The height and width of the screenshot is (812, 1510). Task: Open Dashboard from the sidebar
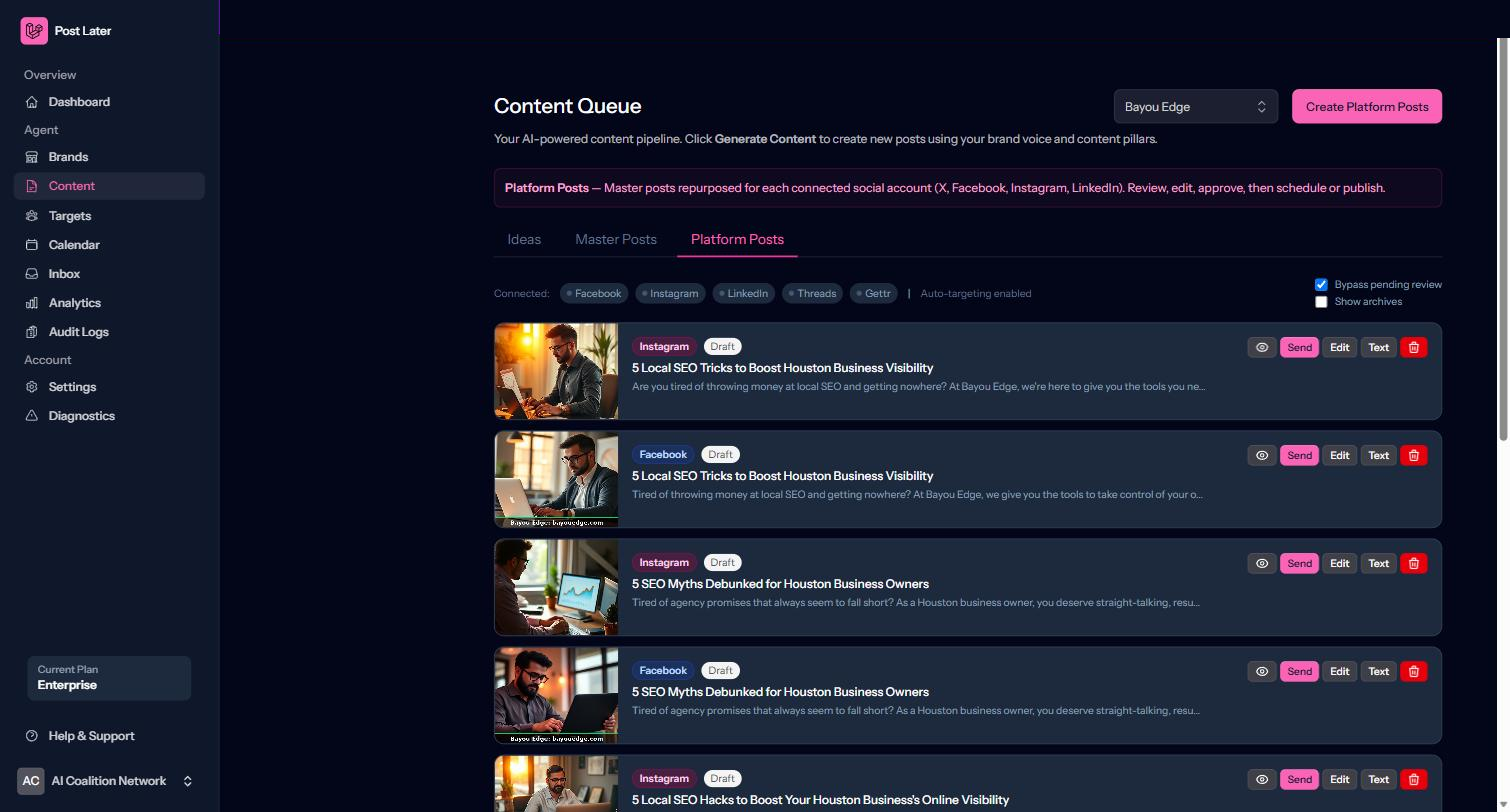109,102
